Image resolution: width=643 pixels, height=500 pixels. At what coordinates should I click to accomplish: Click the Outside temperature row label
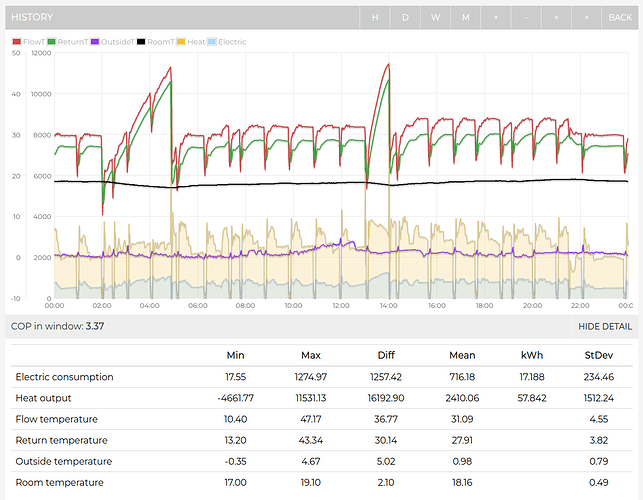[64, 461]
